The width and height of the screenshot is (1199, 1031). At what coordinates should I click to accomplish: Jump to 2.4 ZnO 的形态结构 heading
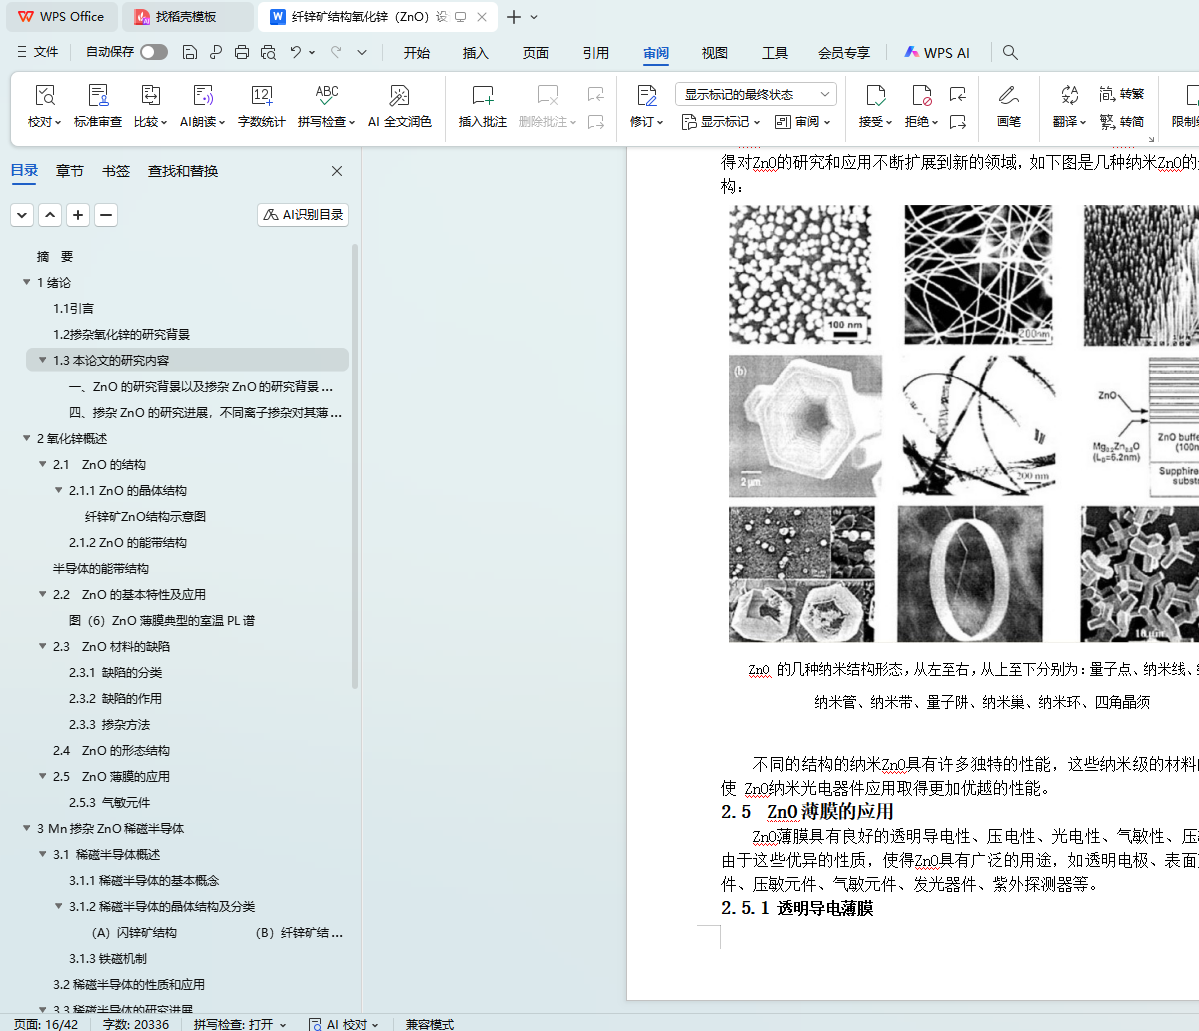pos(111,751)
